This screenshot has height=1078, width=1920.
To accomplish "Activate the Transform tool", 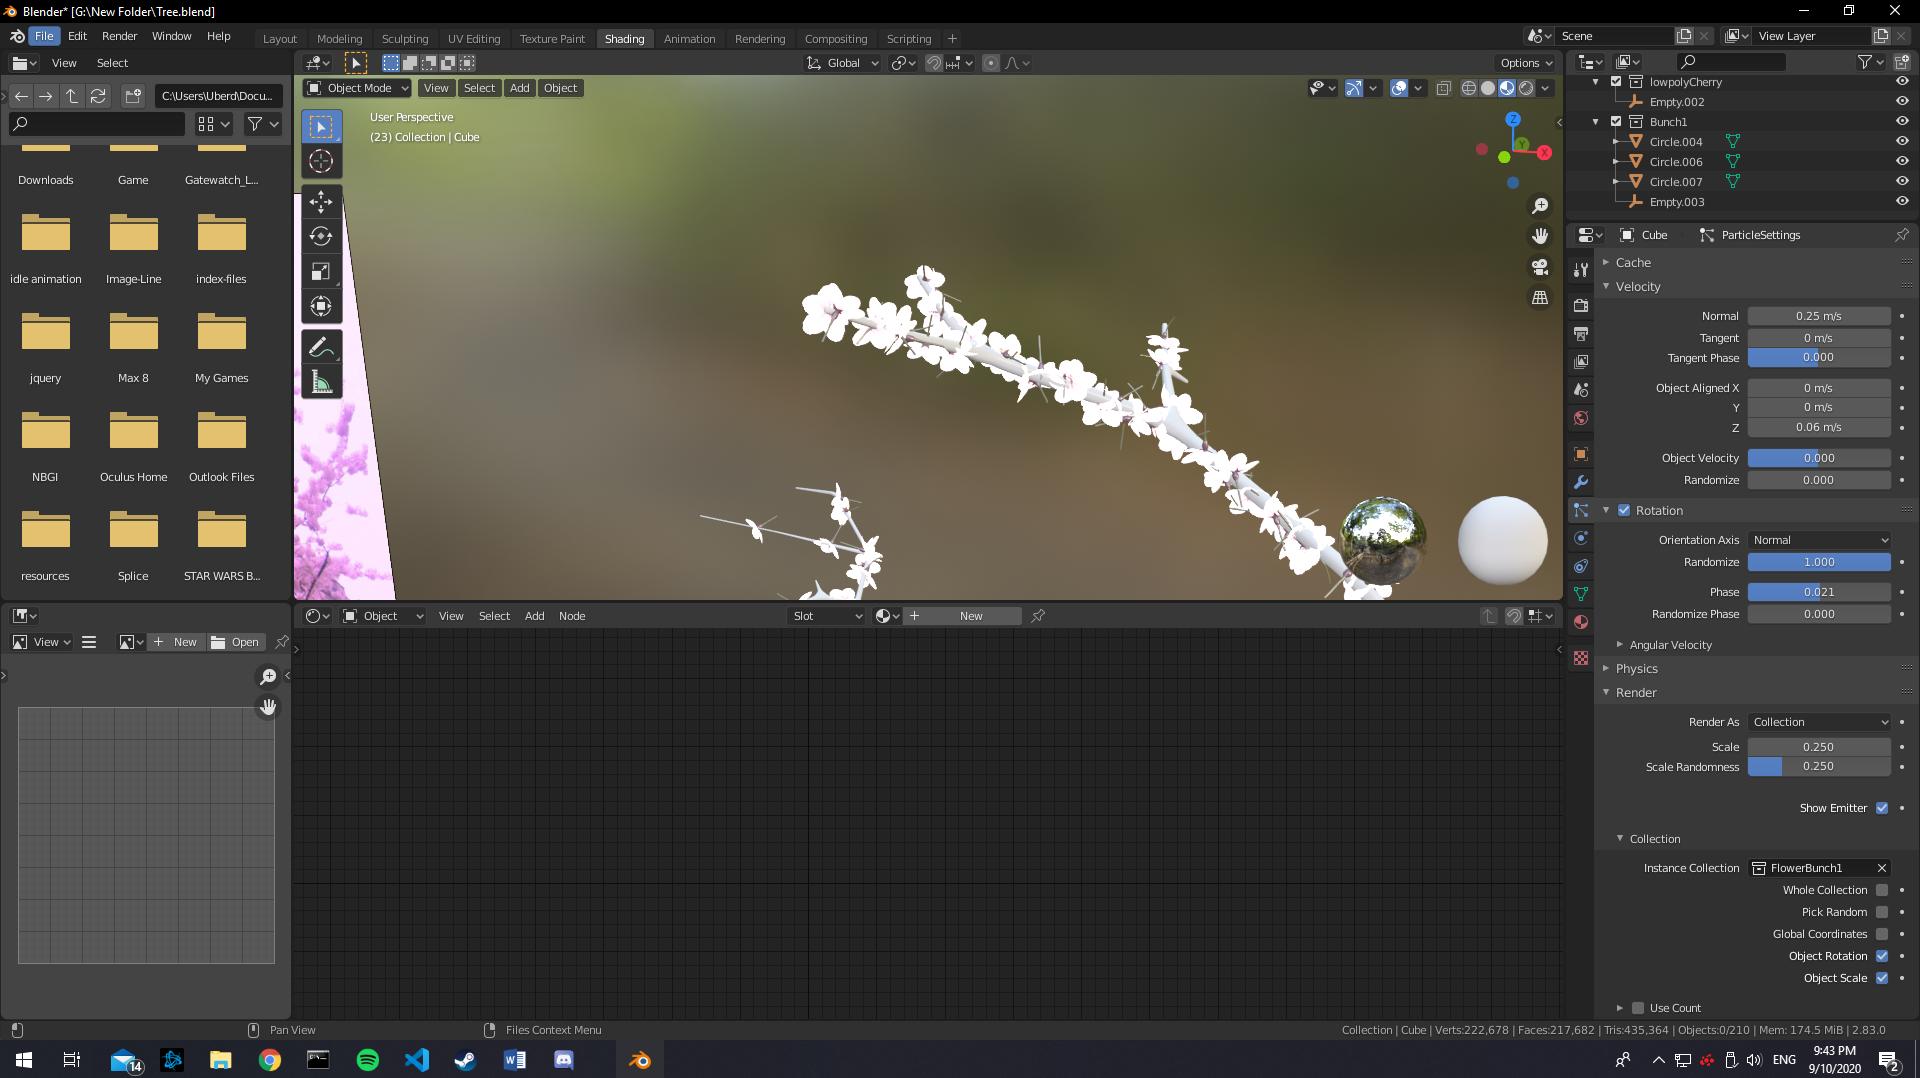I will click(x=321, y=306).
